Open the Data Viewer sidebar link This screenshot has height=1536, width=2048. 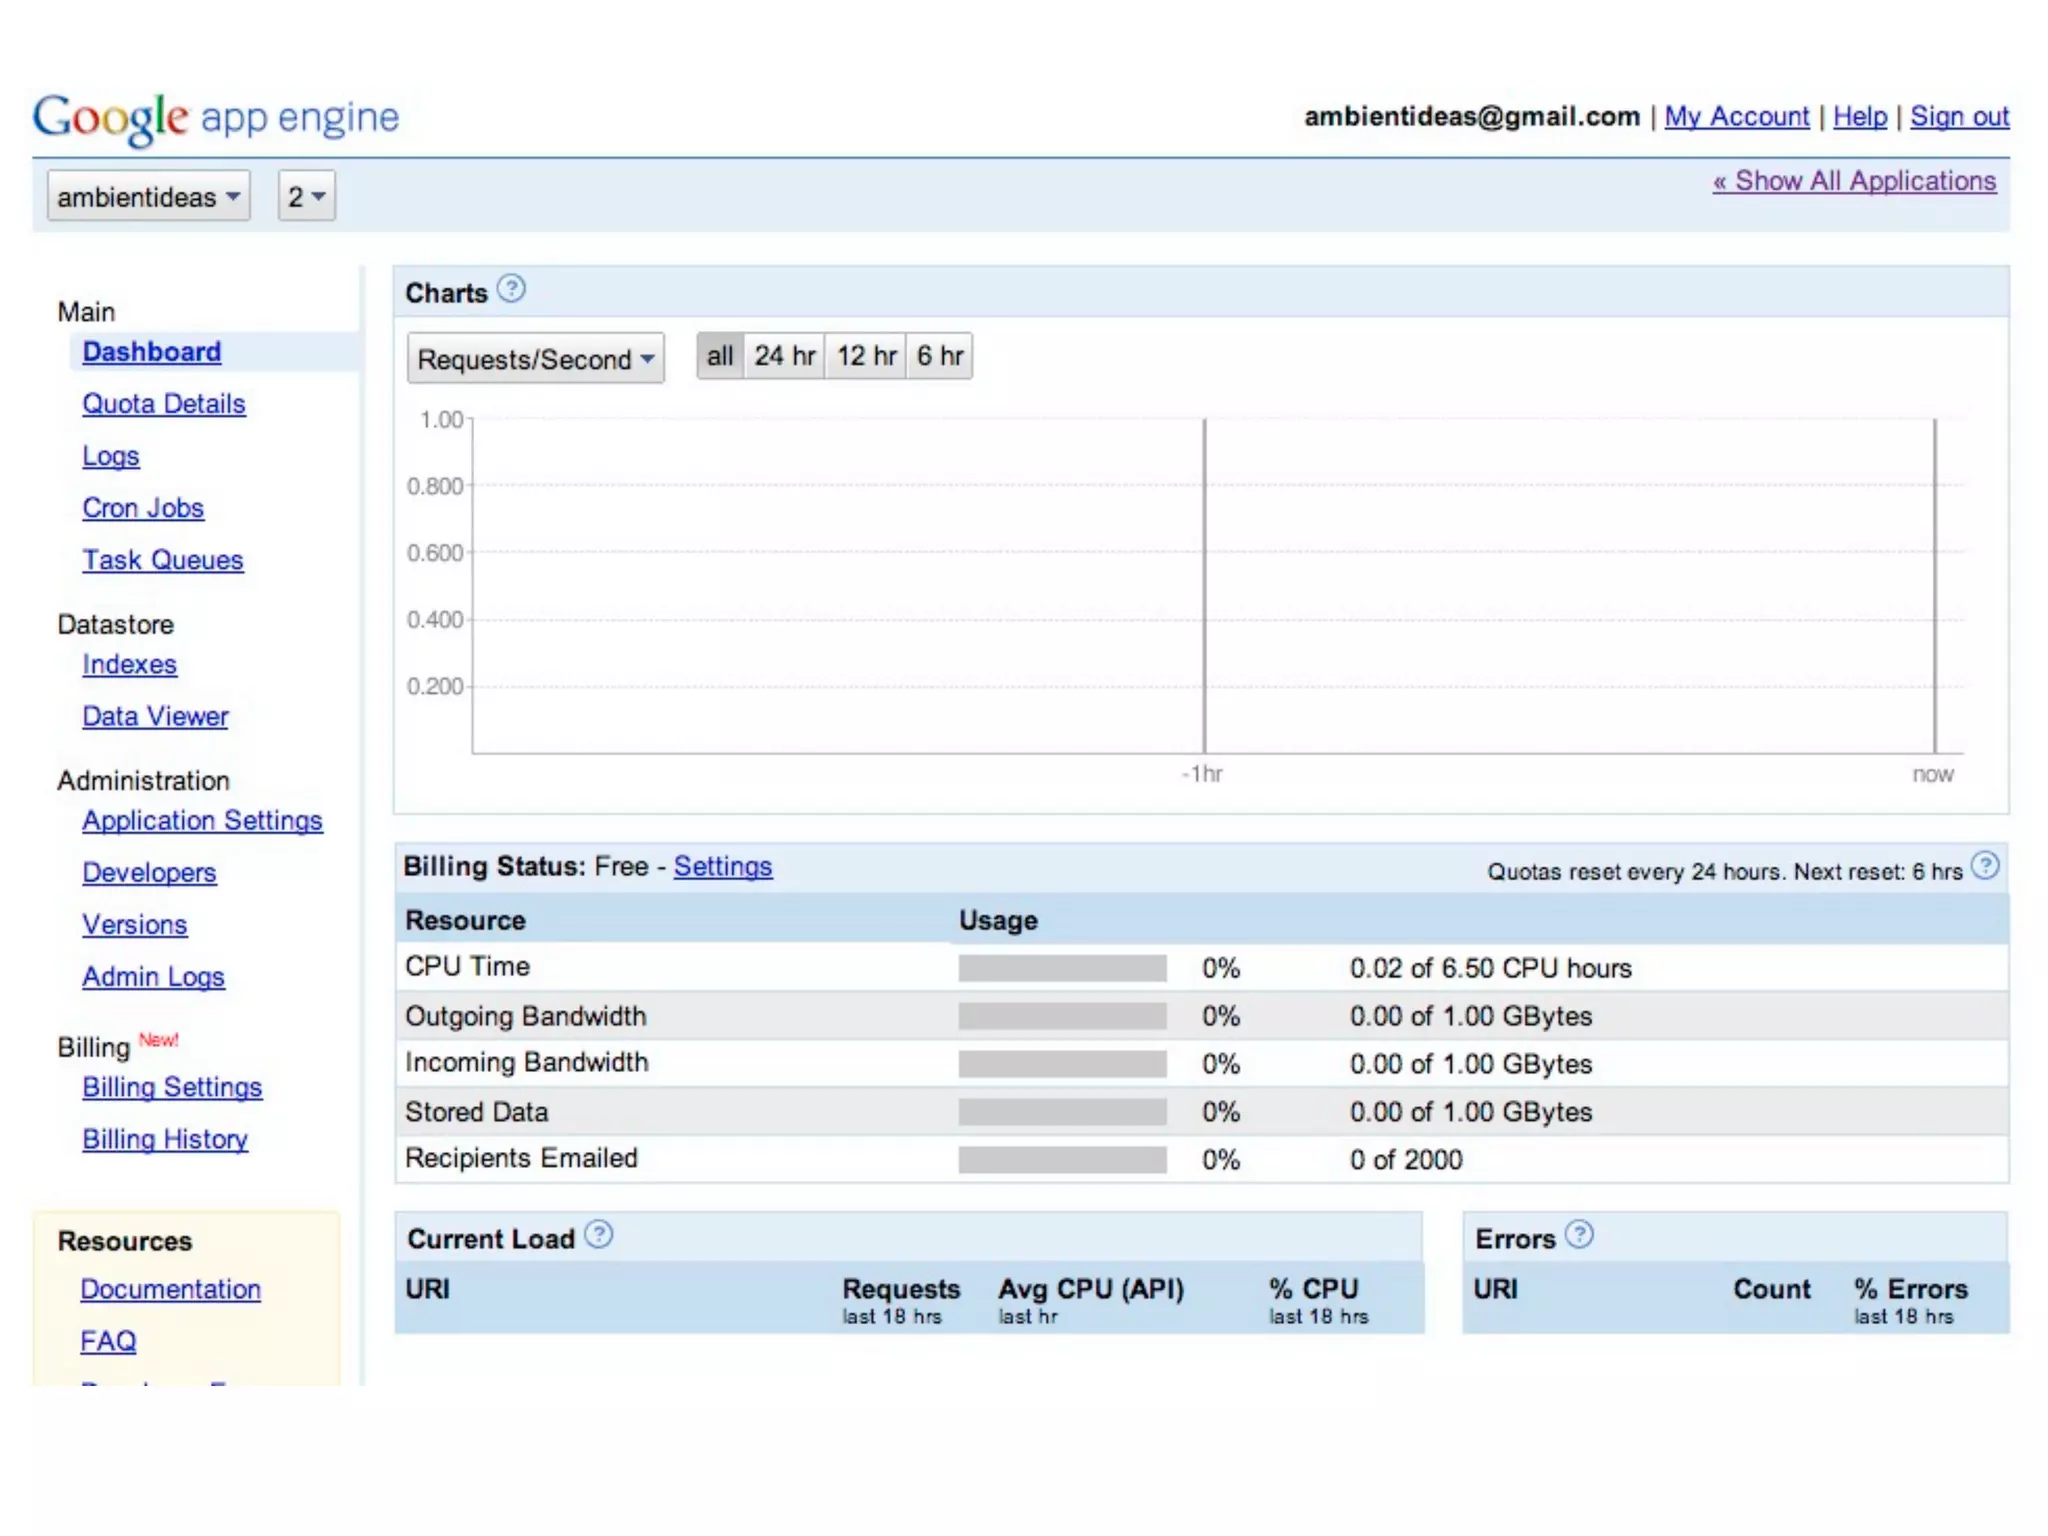click(155, 716)
